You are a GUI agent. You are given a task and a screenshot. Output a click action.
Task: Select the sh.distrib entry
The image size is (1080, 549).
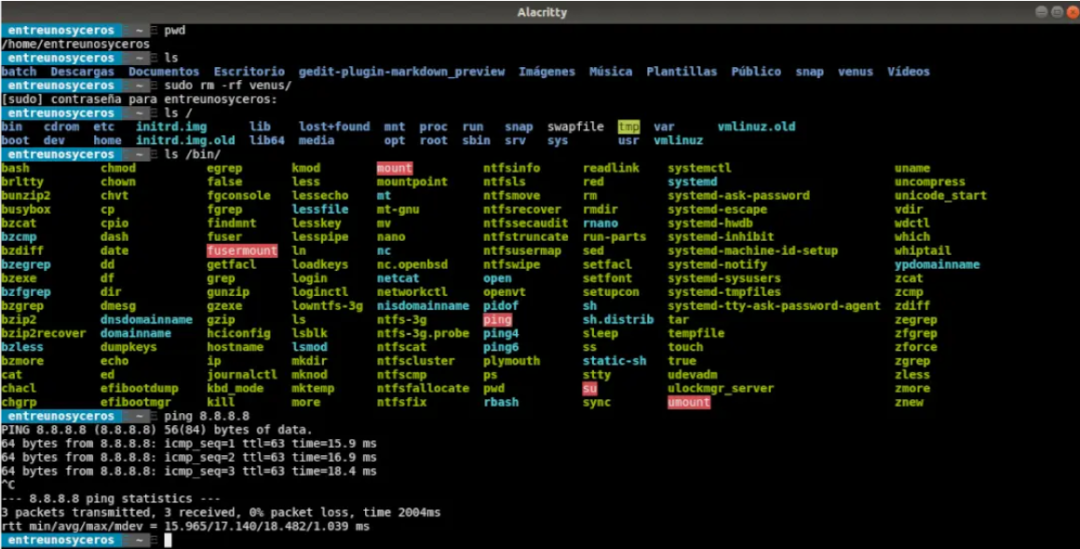click(x=618, y=320)
